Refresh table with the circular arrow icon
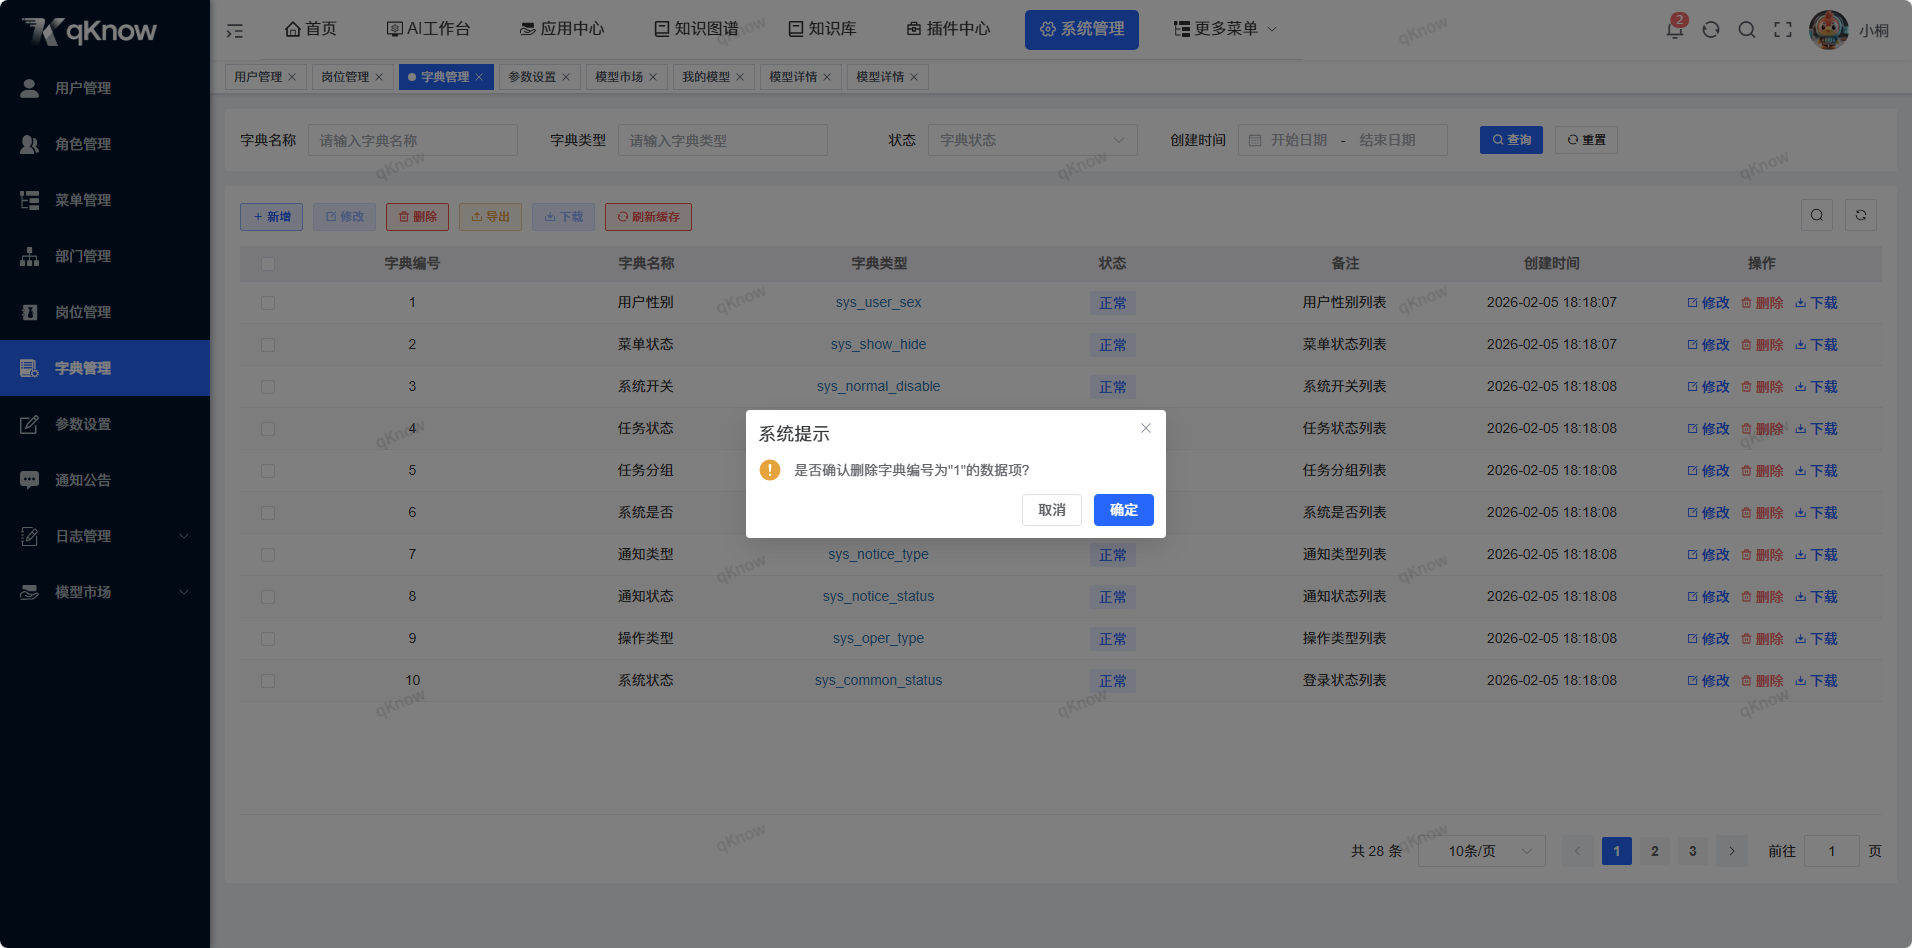Viewport: 1912px width, 948px height. click(1861, 215)
